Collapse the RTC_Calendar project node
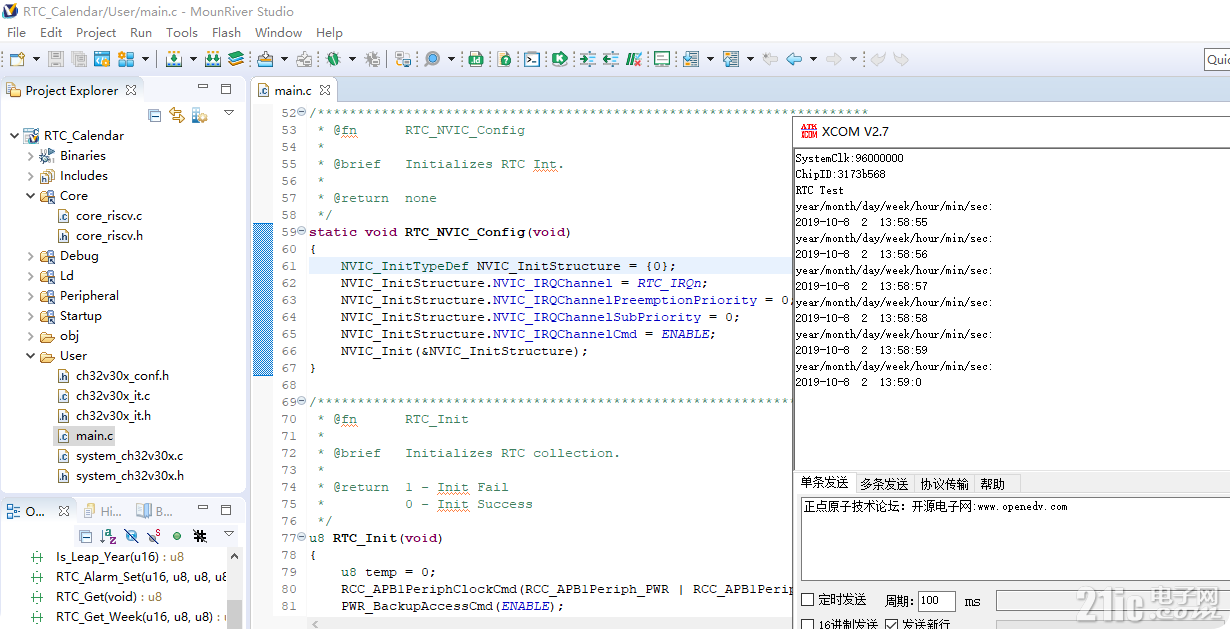1230x629 pixels. 14,136
